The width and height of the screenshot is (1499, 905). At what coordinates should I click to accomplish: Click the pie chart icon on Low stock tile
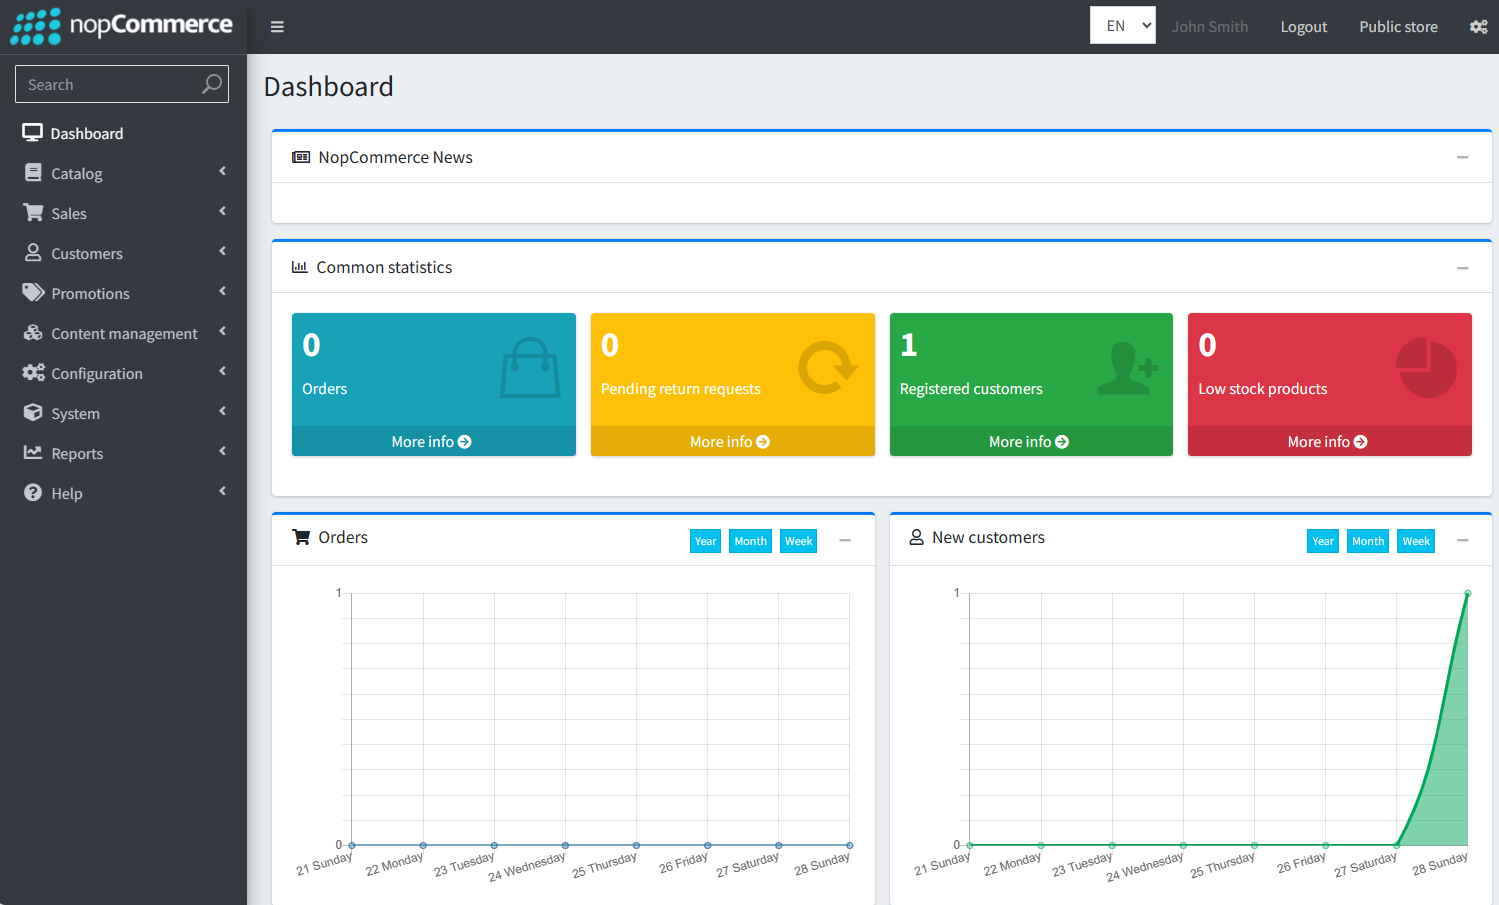pos(1426,368)
